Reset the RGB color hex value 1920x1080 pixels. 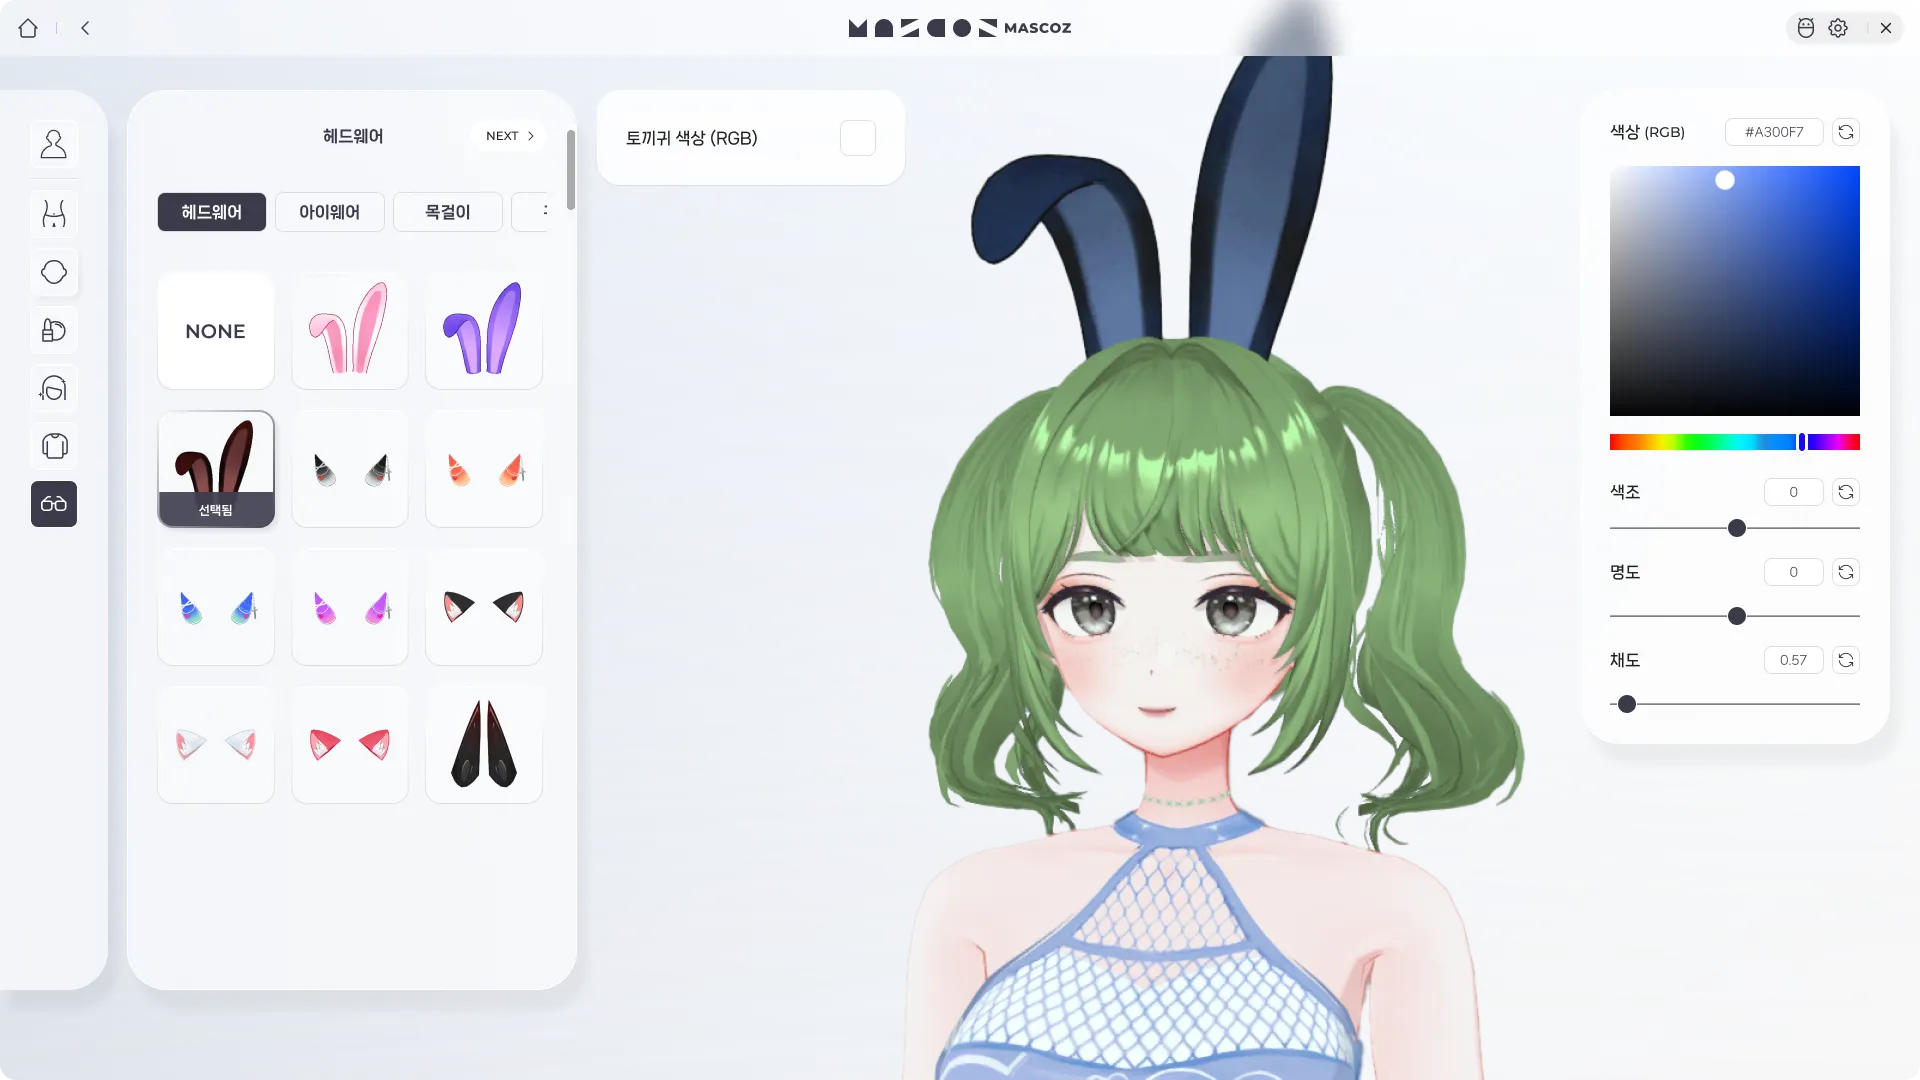pos(1846,132)
